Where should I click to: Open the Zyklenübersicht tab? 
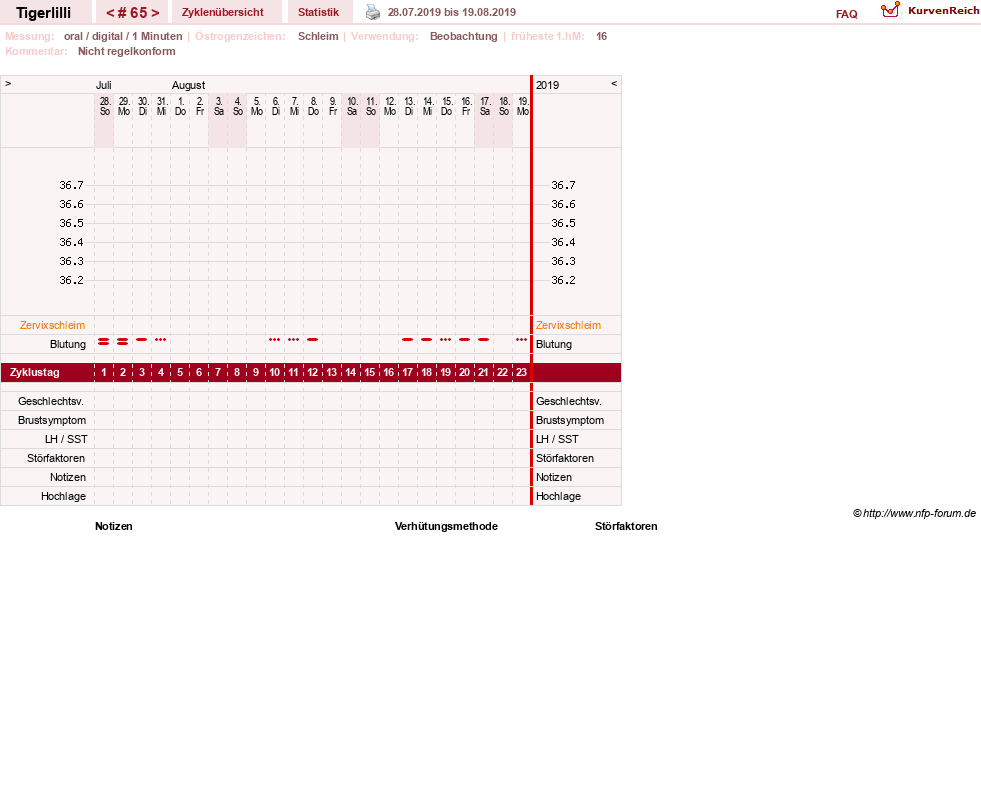pyautogui.click(x=223, y=12)
